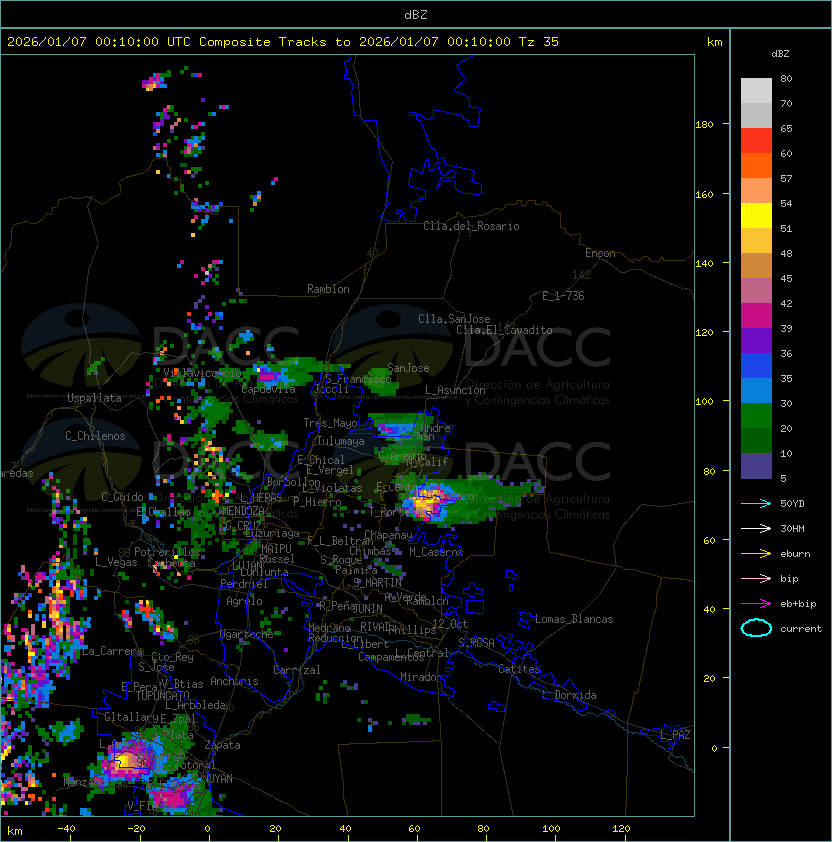Click the 'Agrelo' map label
This screenshot has width=832, height=842.
[x=244, y=601]
